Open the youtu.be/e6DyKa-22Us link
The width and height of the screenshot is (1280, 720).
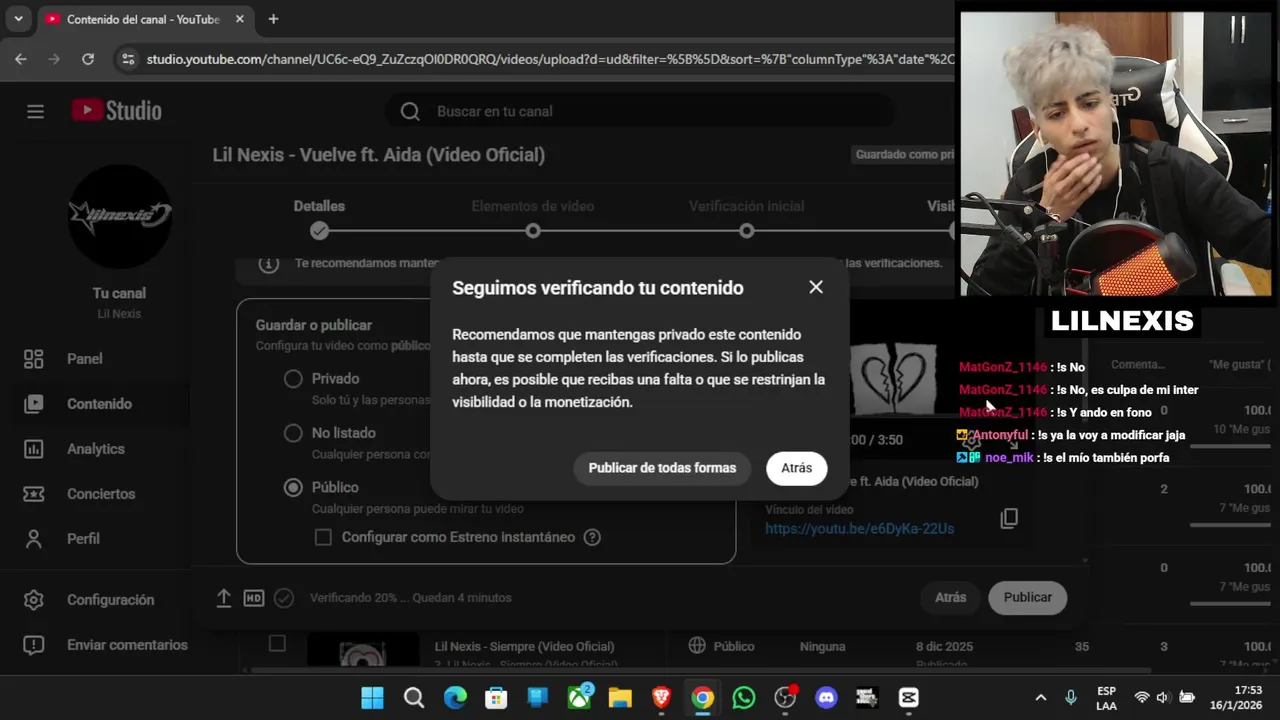click(x=860, y=528)
